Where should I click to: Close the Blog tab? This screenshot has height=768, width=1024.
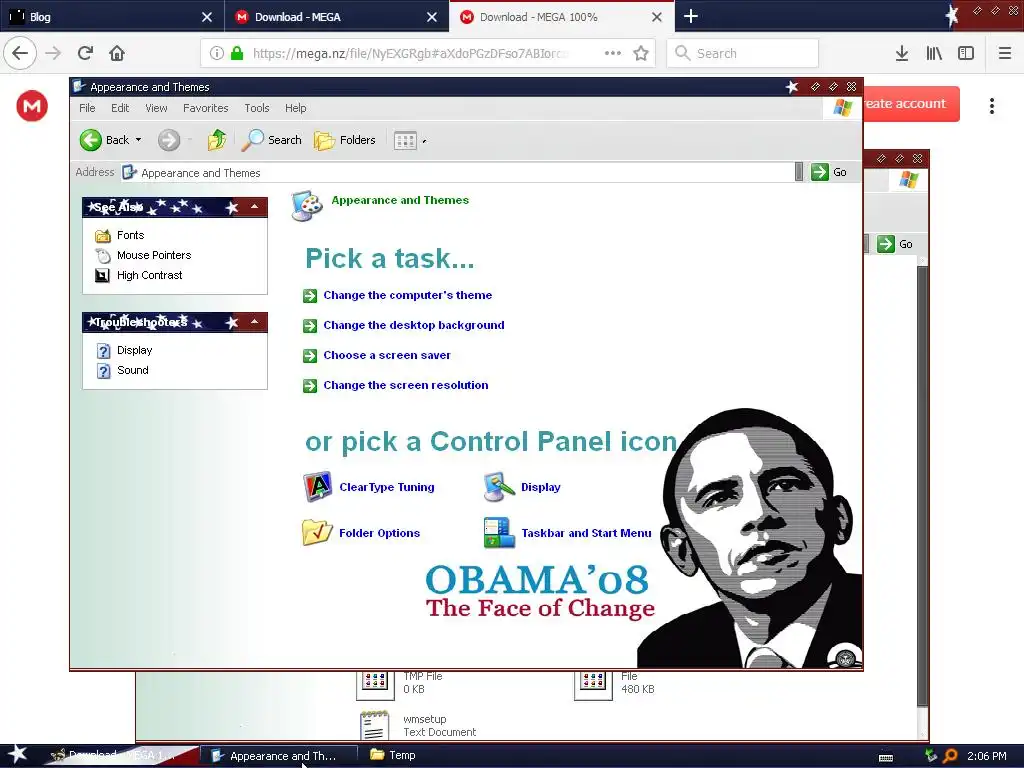point(207,17)
